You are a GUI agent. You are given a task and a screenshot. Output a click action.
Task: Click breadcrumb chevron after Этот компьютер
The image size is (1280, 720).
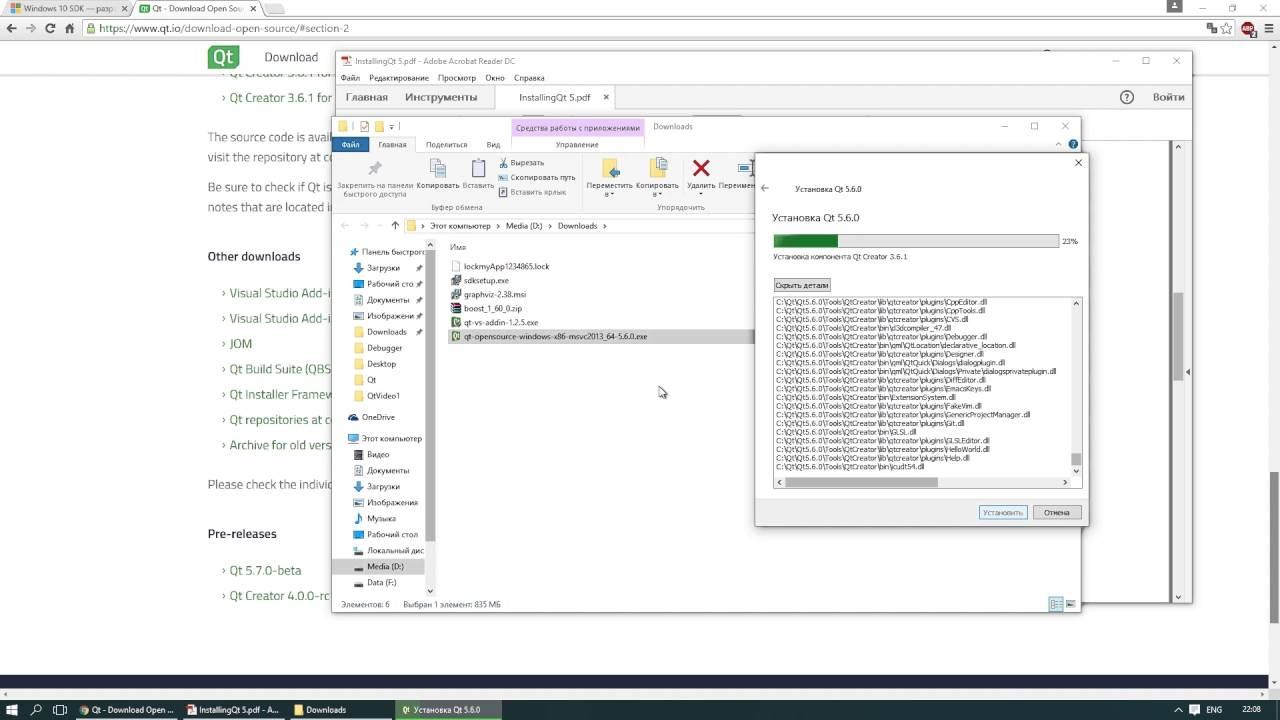coord(498,226)
